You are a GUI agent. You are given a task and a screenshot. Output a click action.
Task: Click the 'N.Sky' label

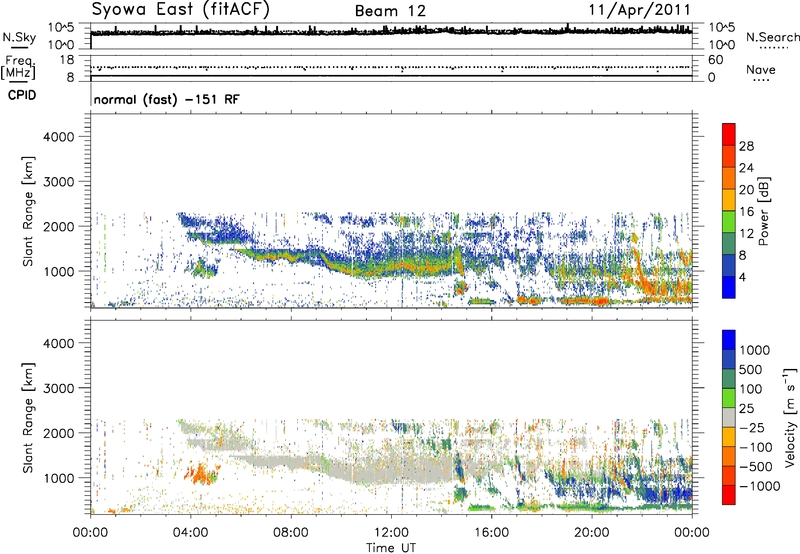19,37
